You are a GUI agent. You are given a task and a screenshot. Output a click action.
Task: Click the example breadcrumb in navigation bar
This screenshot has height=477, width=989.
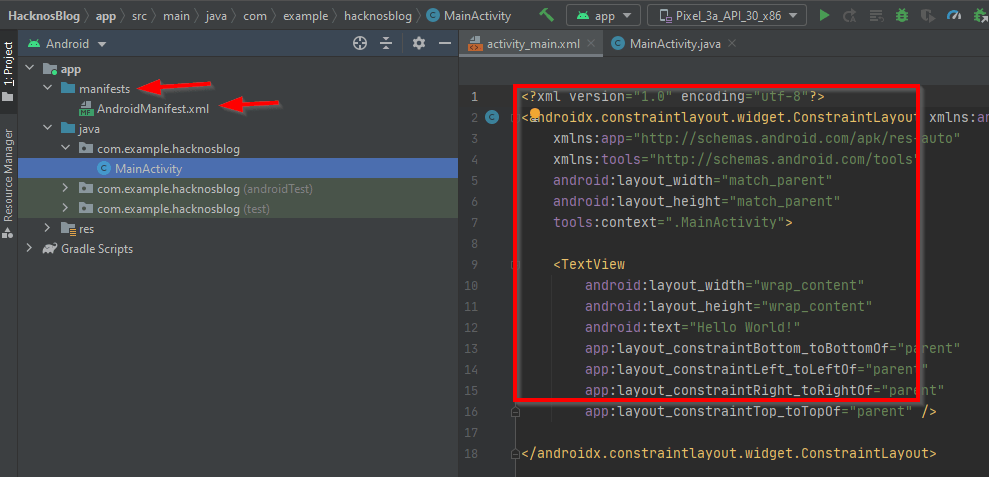[x=305, y=16]
